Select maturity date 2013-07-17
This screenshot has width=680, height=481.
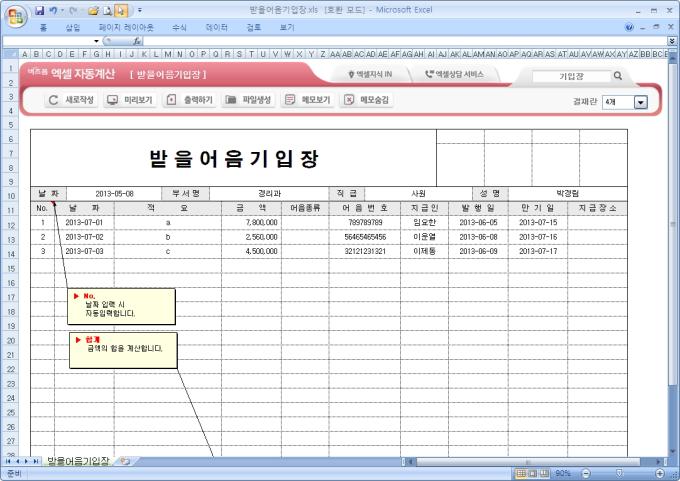point(538,252)
